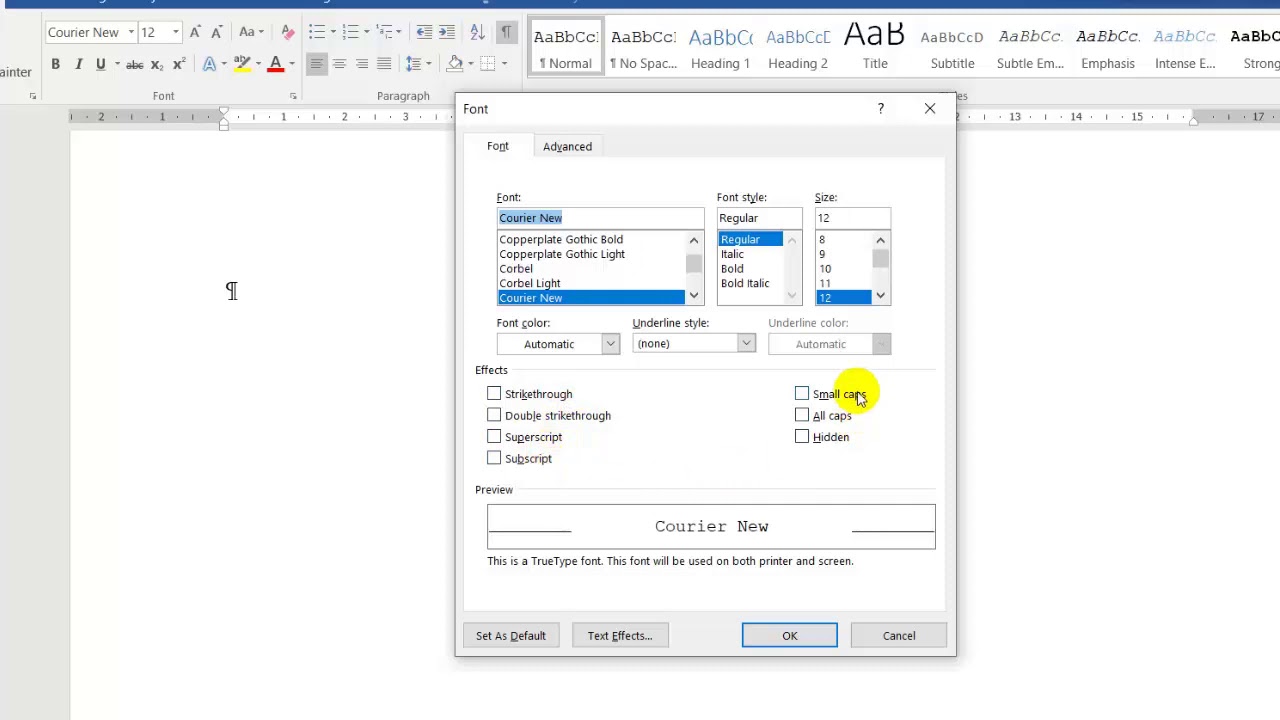Click Clear All Formatting icon
This screenshot has height=720, width=1280.
(x=288, y=32)
